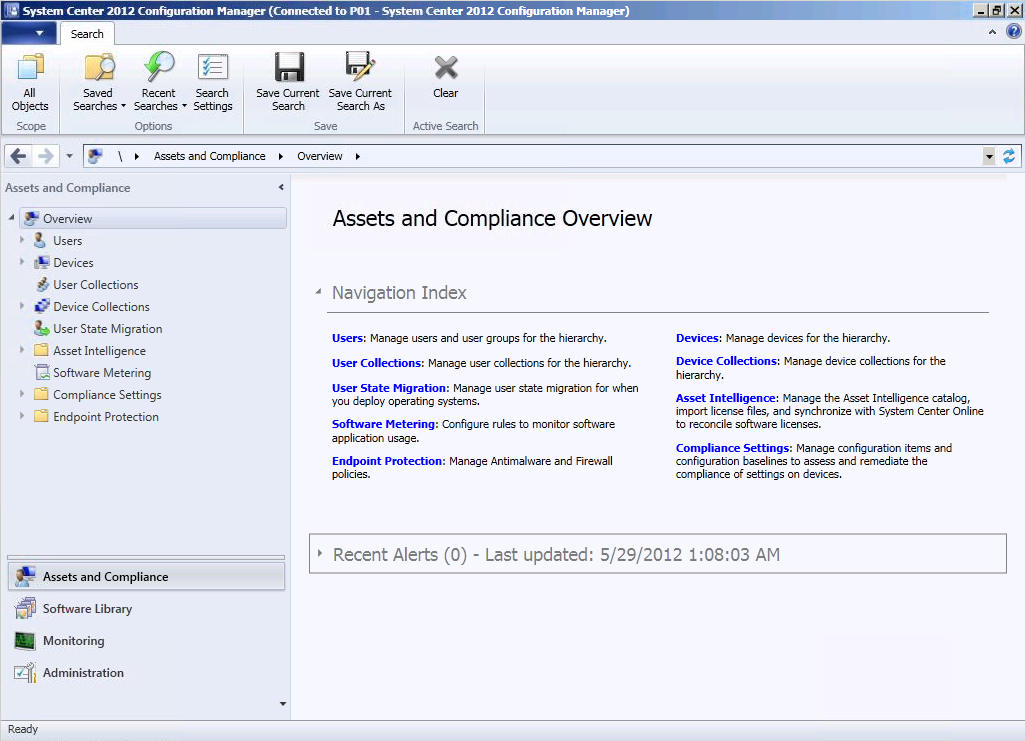Clear the active search with X icon
Viewport: 1025px width, 741px height.
pos(446,68)
